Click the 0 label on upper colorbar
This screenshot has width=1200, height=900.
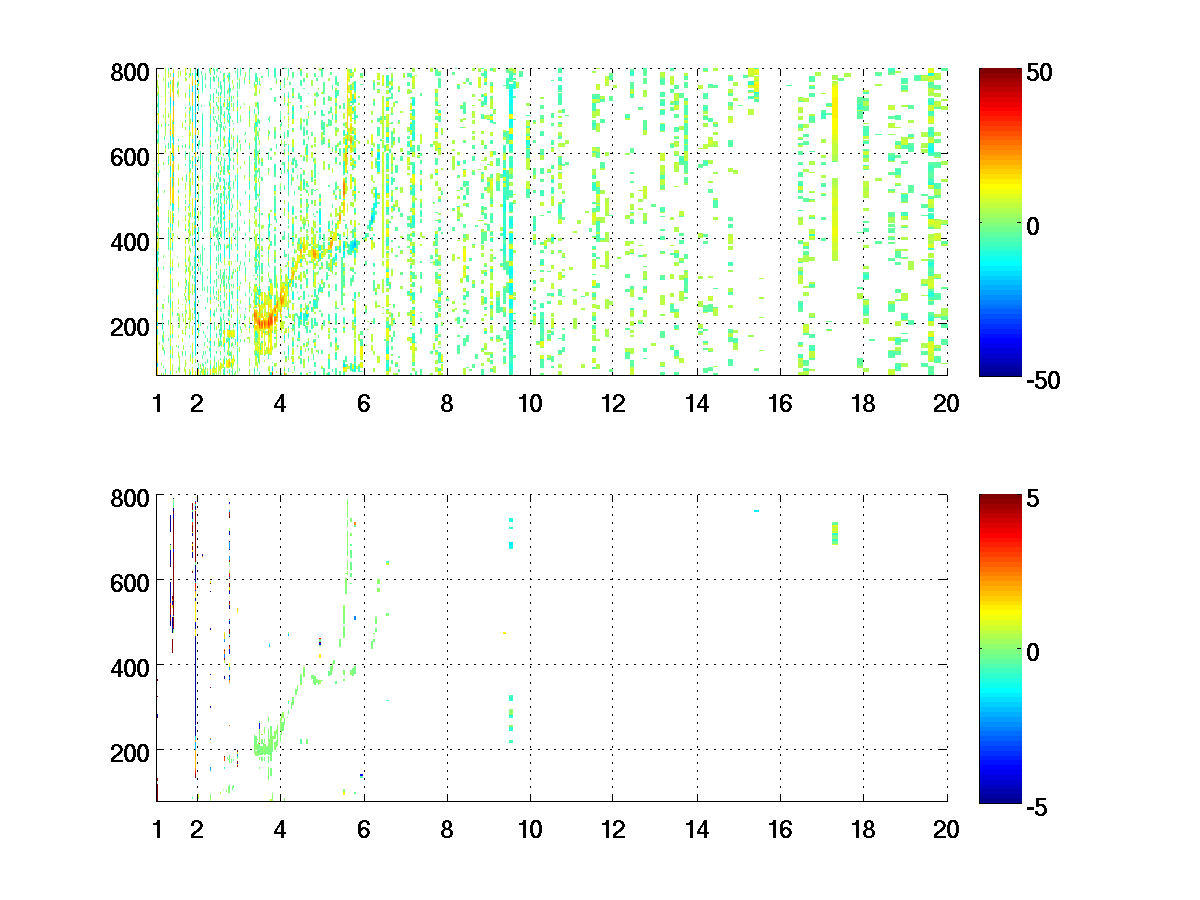coord(1033,226)
